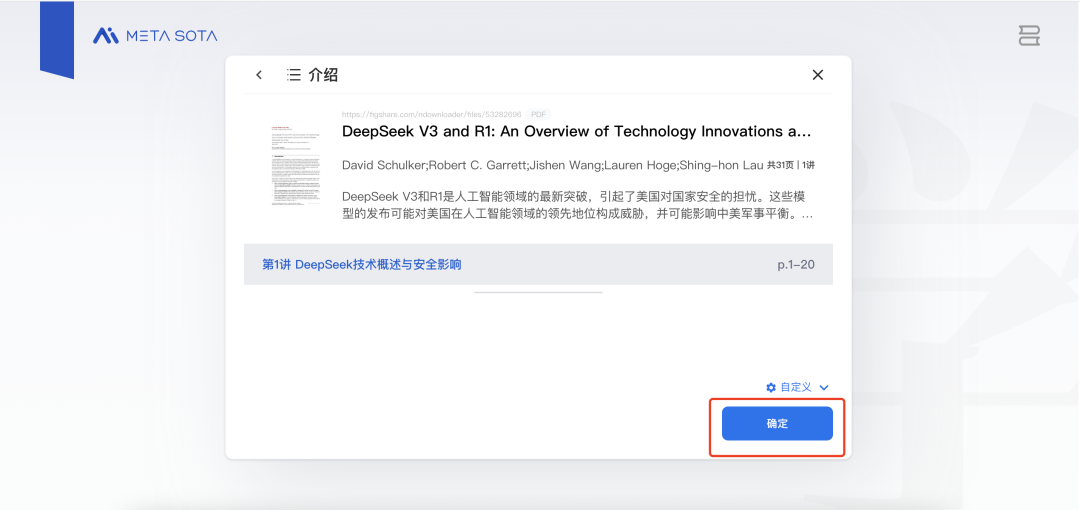Click the gear icon next to 自定义
The height and width of the screenshot is (510, 1080).
tap(771, 387)
